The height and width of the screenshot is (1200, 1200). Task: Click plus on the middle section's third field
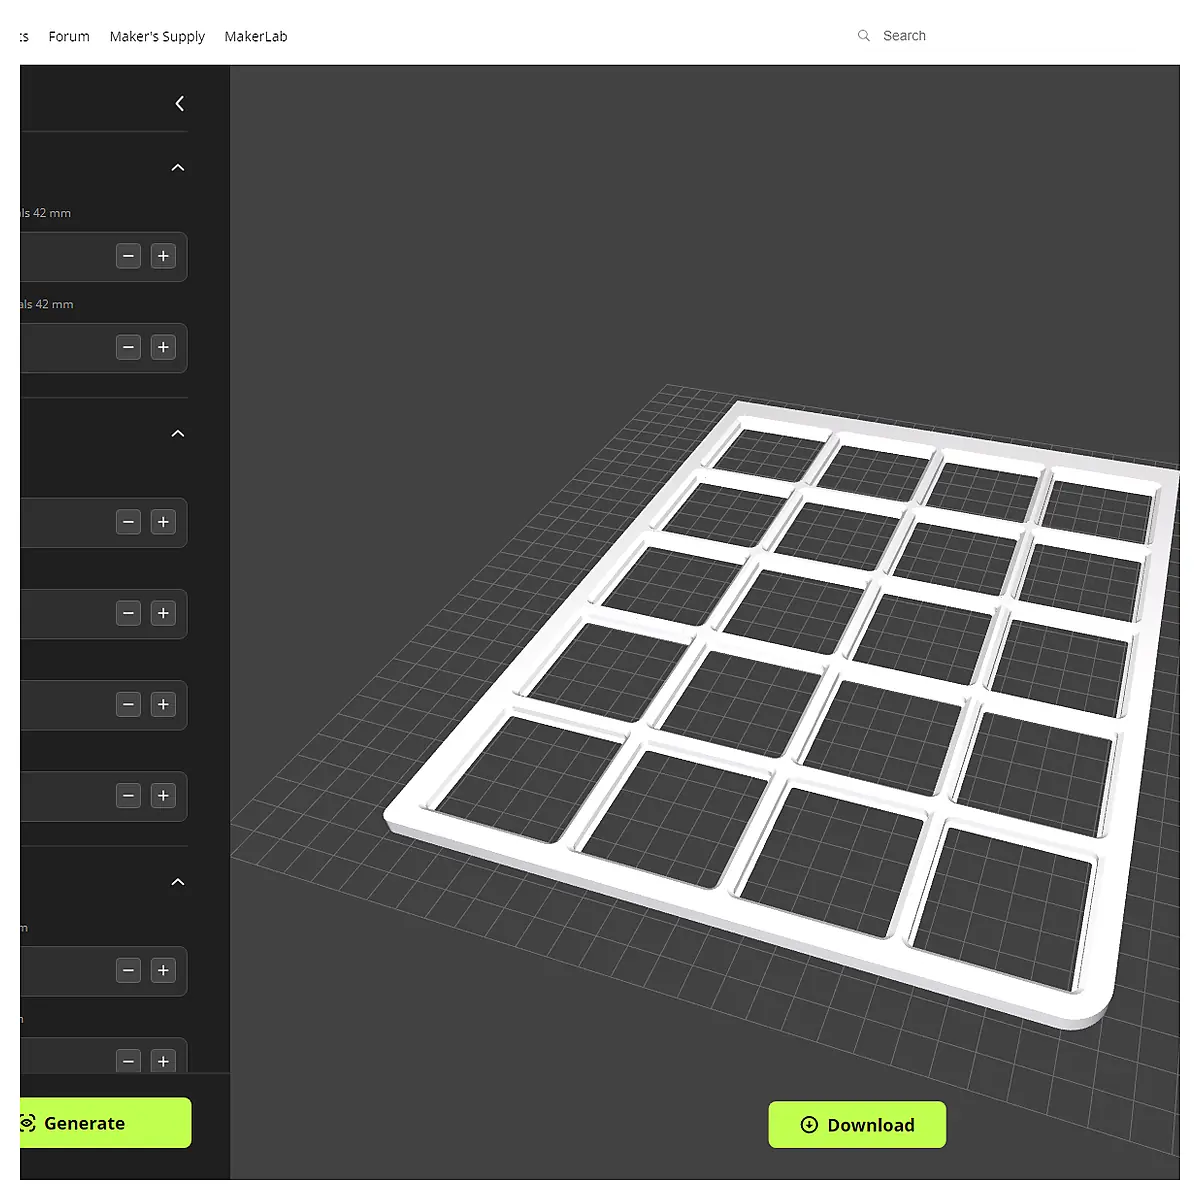(x=163, y=705)
